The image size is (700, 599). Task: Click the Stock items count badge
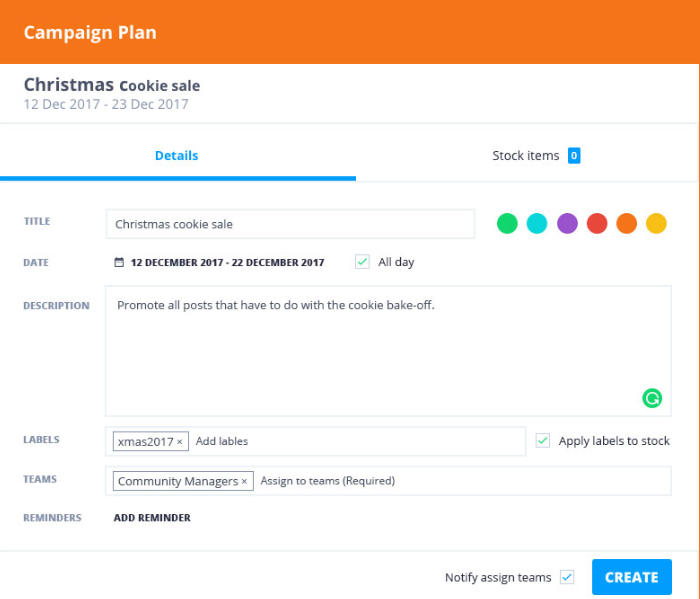574,156
